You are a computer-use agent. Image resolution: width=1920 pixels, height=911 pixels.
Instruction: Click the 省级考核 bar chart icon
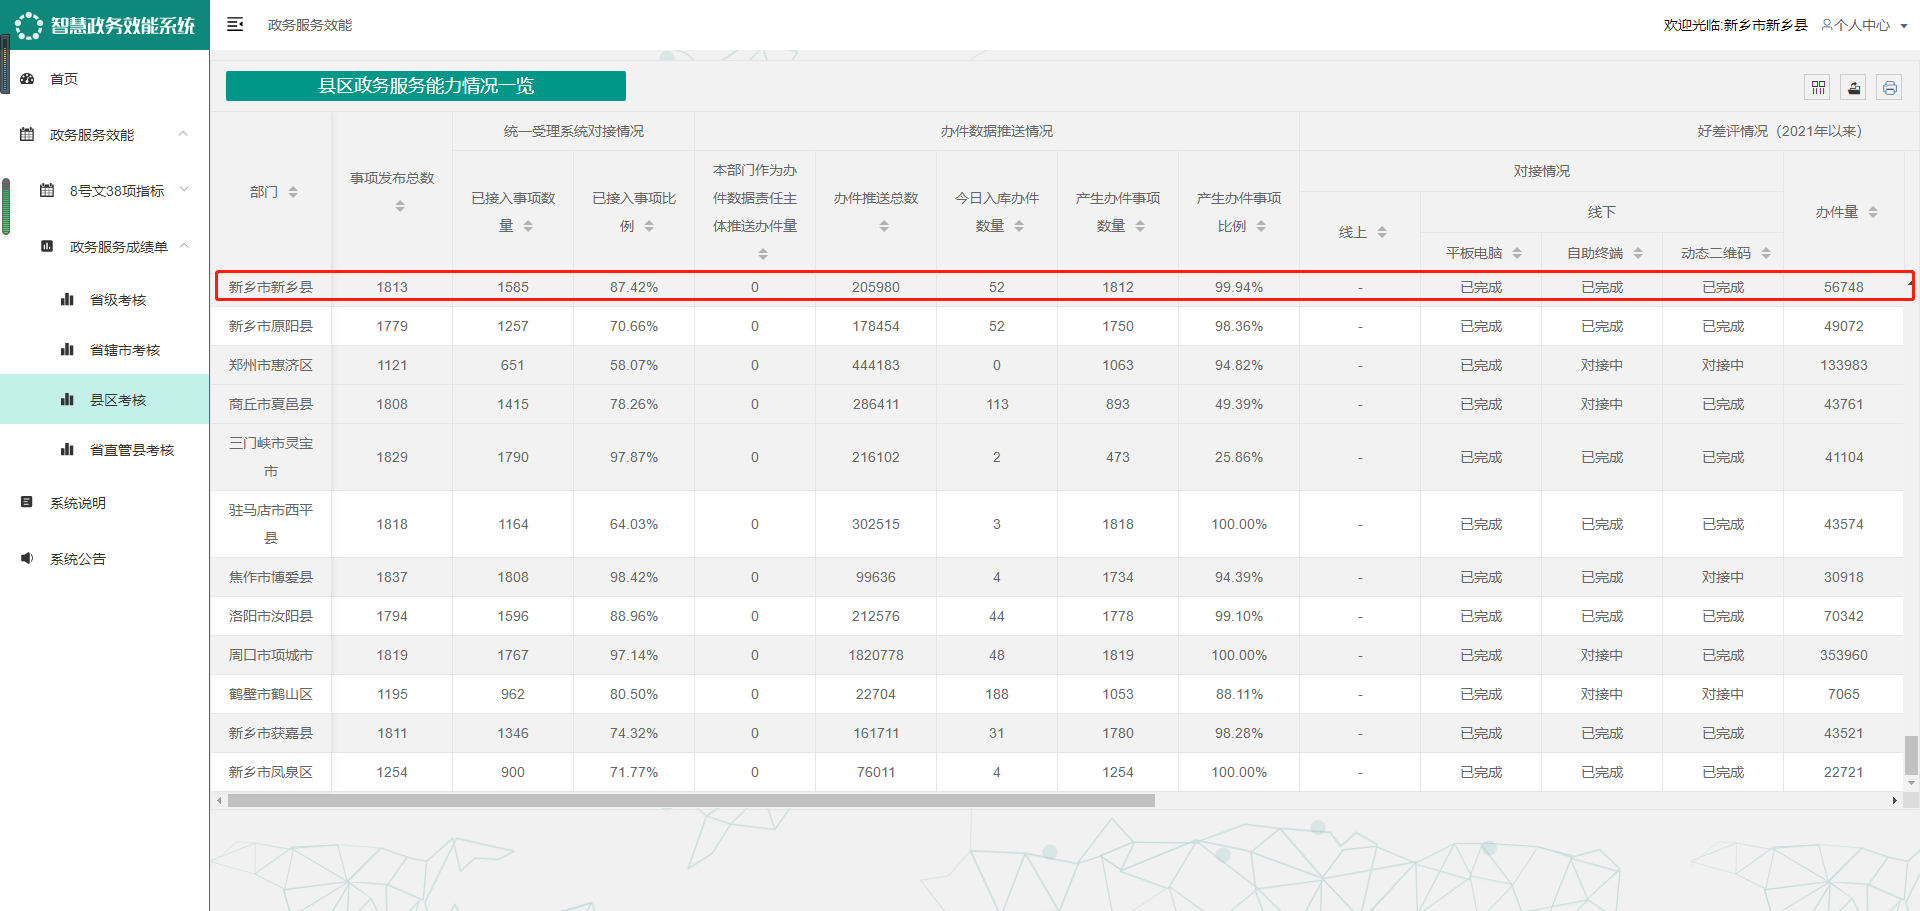pyautogui.click(x=68, y=300)
